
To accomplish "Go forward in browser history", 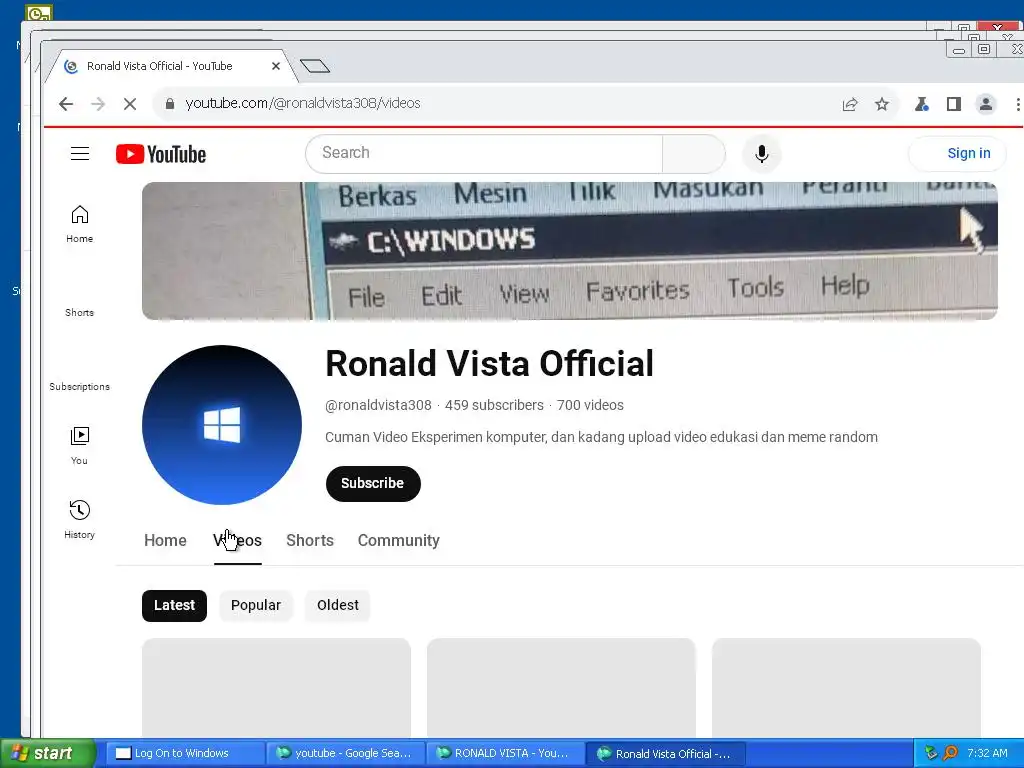I will 98,104.
